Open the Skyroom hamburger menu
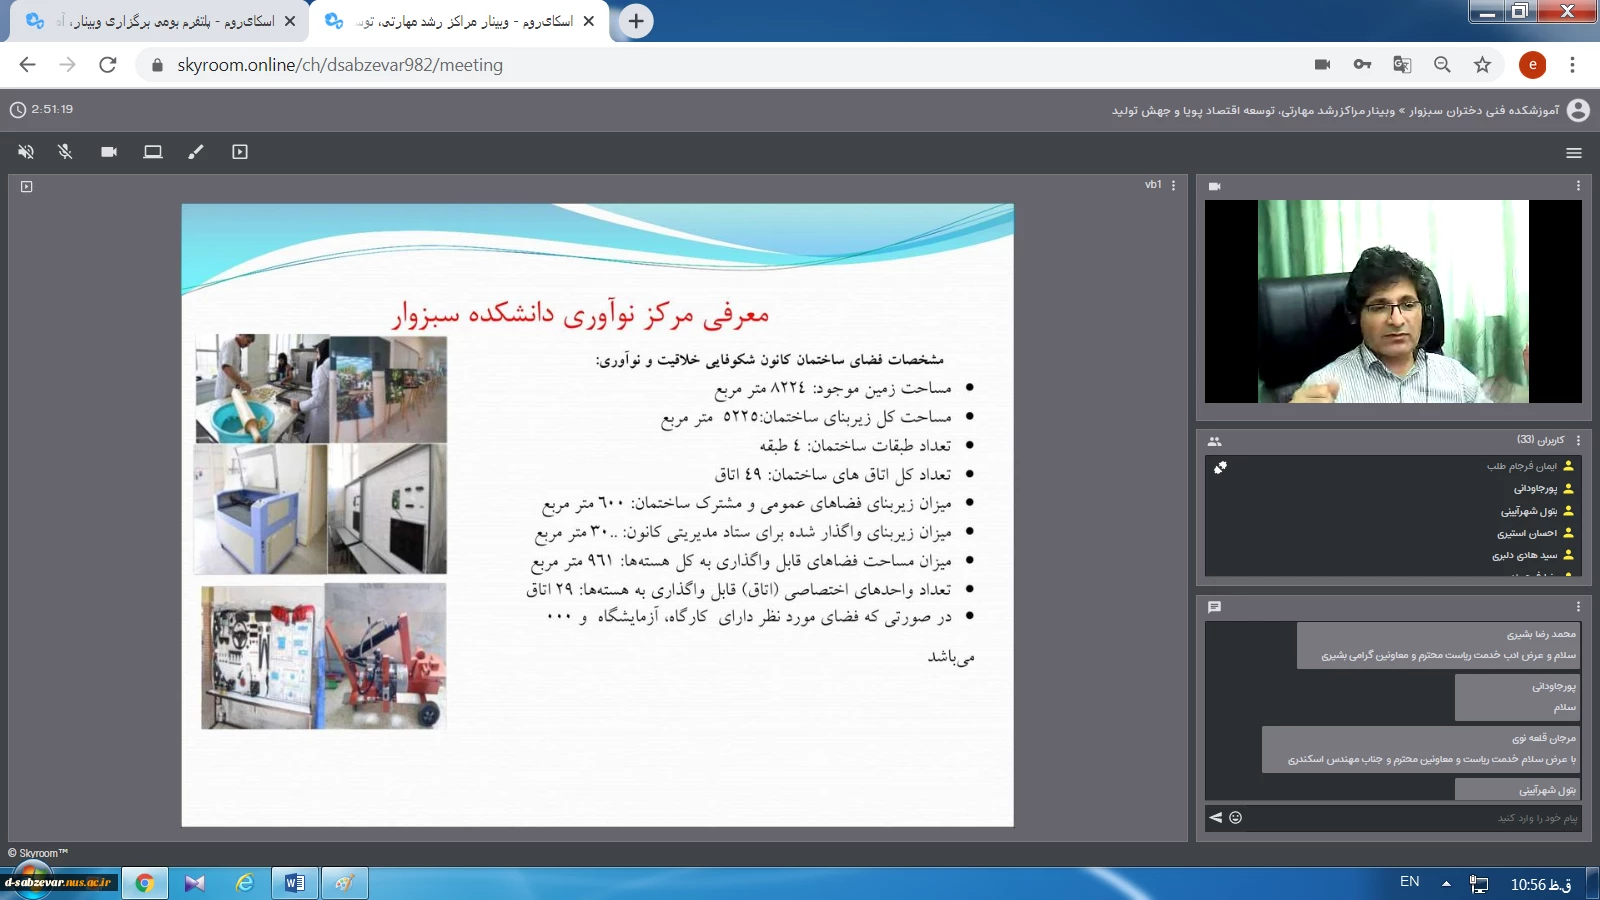Screen dimensions: 1600x900 [x=1573, y=153]
